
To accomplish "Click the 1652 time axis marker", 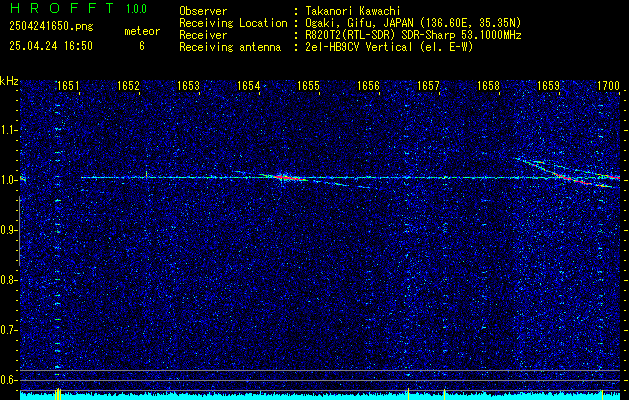I will (128, 86).
